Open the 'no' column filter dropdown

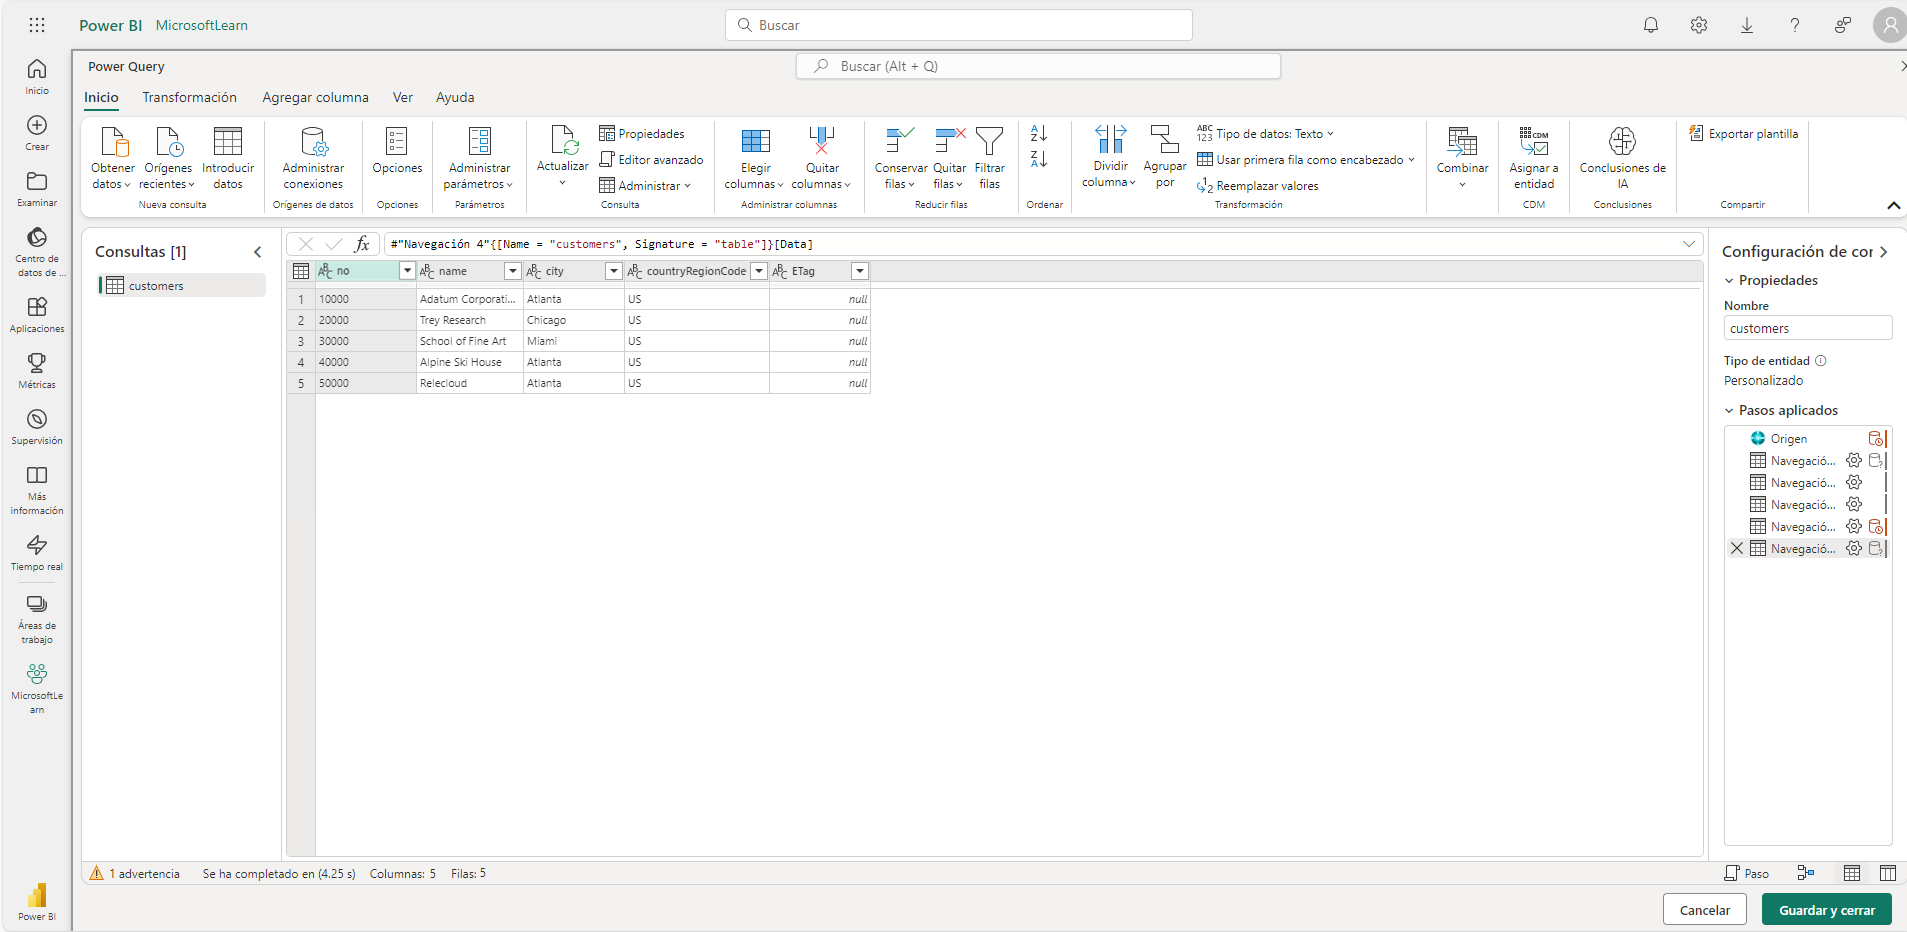tap(407, 271)
